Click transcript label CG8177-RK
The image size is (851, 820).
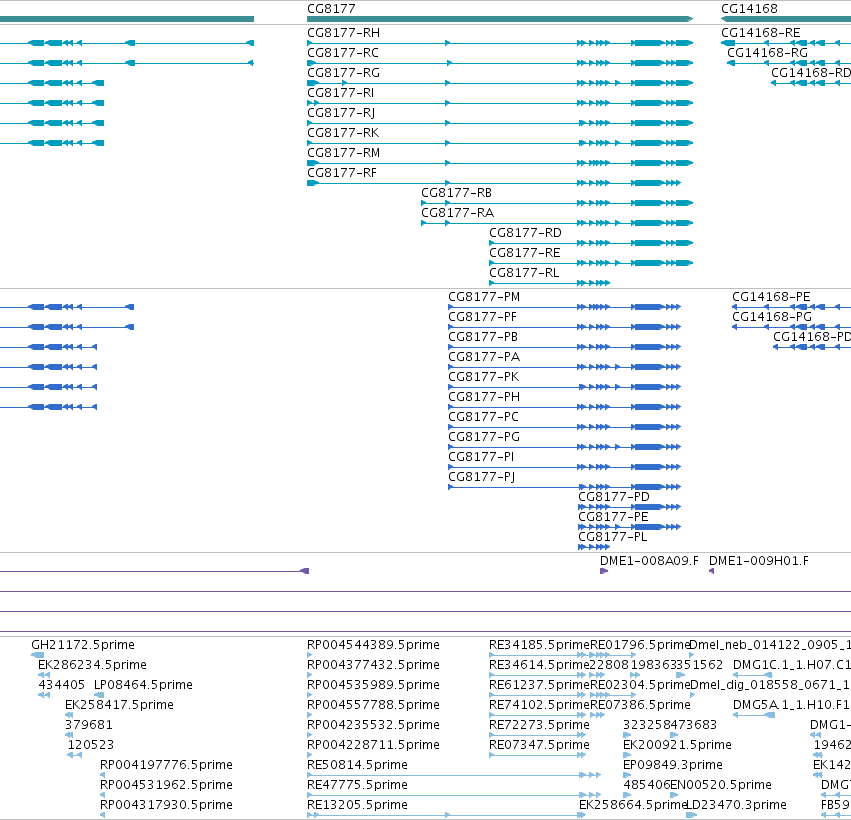[x=343, y=134]
